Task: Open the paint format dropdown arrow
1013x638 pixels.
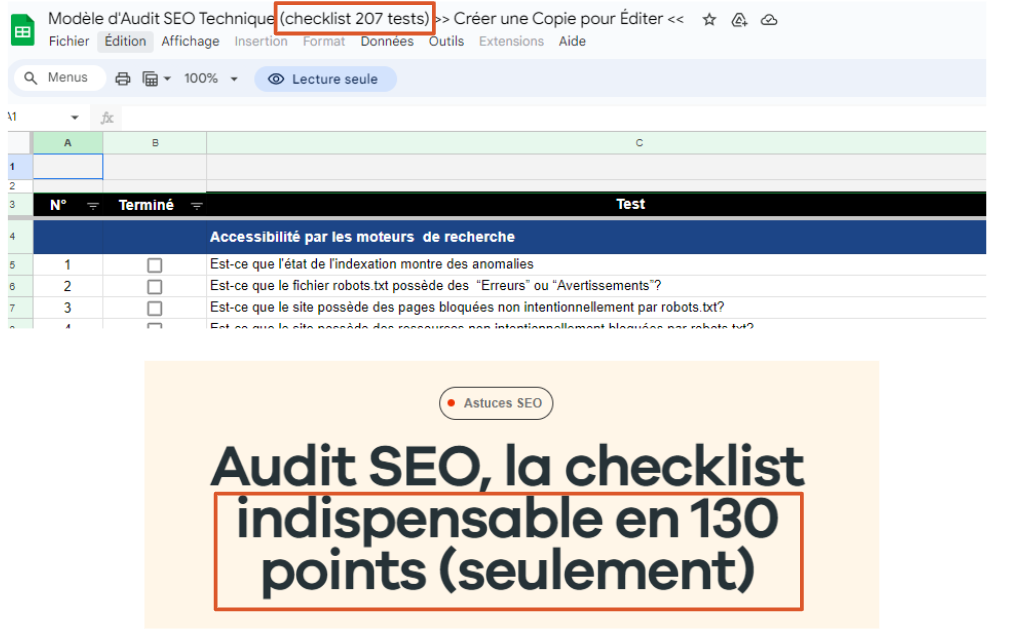Action: pos(166,77)
